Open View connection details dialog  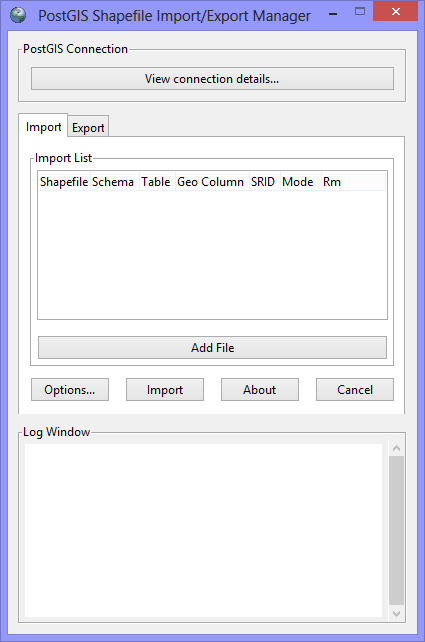[212, 79]
